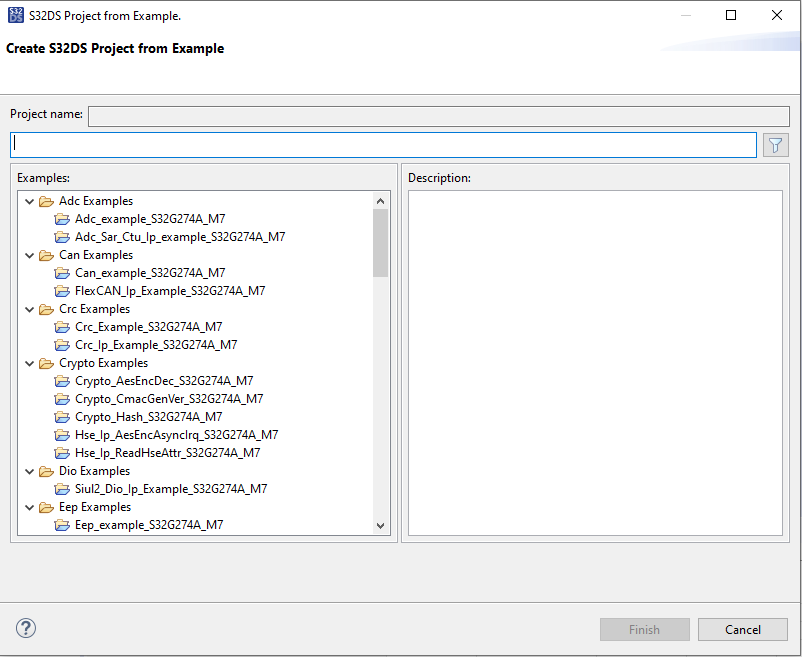Select Hse_Ip_ReadHseAttr_S32G274A_M7

(x=167, y=452)
